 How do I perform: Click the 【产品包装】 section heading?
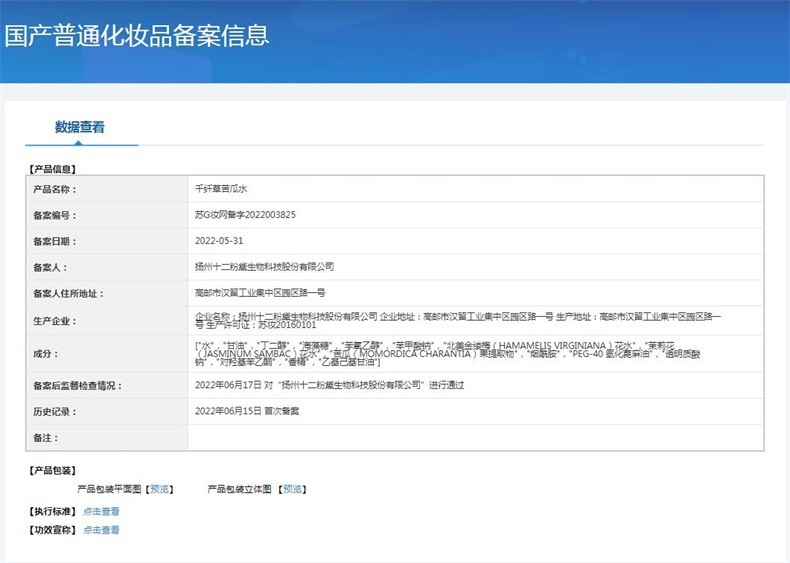click(x=52, y=471)
